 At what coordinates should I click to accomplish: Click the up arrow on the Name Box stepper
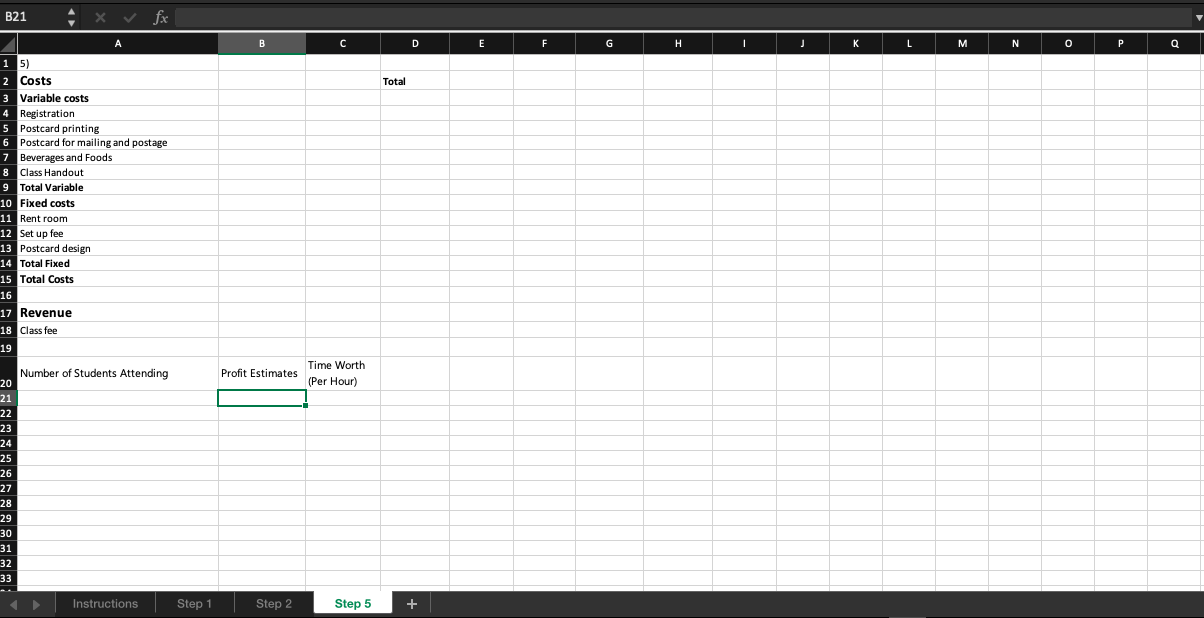(x=70, y=12)
